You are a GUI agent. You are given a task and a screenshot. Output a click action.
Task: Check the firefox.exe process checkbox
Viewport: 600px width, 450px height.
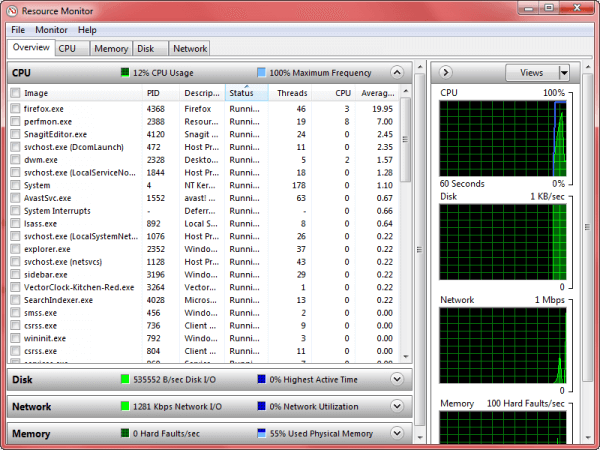click(15, 109)
